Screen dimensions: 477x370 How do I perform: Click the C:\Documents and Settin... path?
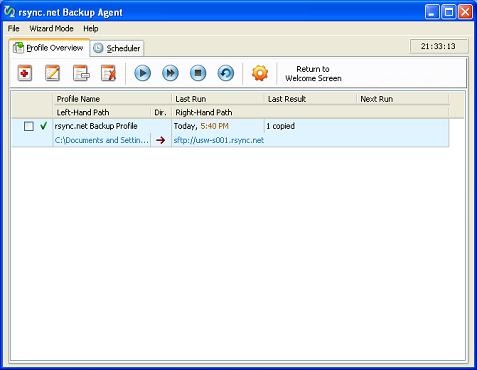coord(102,140)
